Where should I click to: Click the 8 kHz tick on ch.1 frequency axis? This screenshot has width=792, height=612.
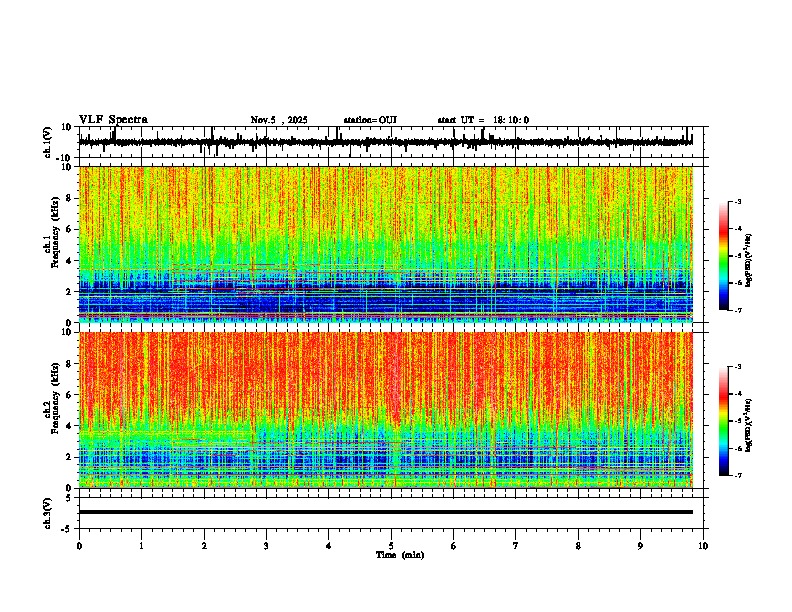70,198
